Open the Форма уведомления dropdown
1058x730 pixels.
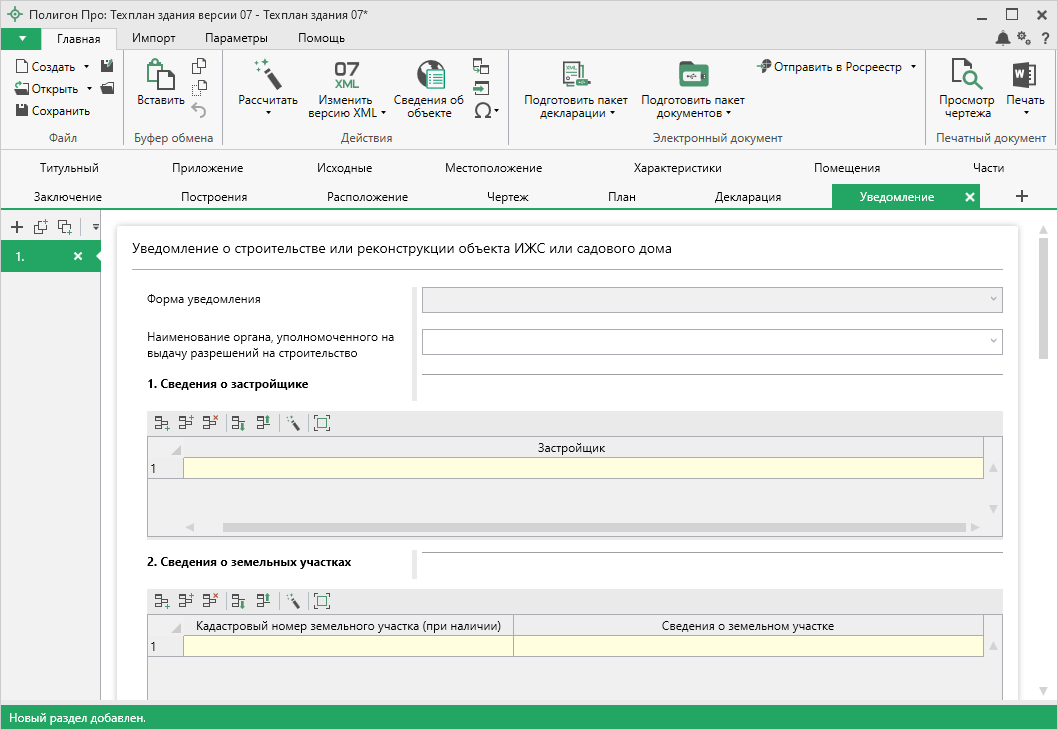click(x=992, y=299)
